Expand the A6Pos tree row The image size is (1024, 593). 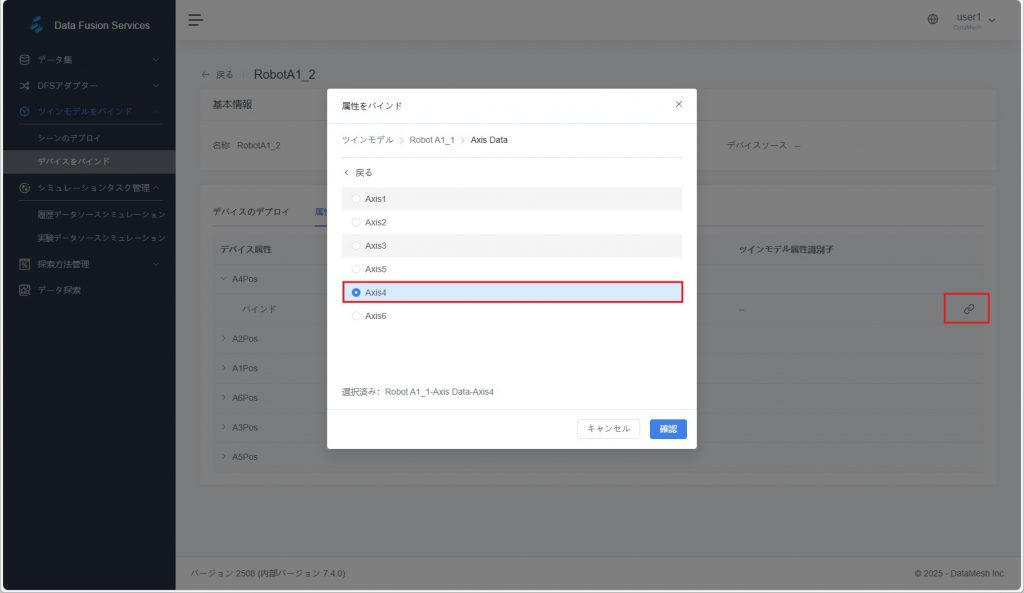(223, 398)
